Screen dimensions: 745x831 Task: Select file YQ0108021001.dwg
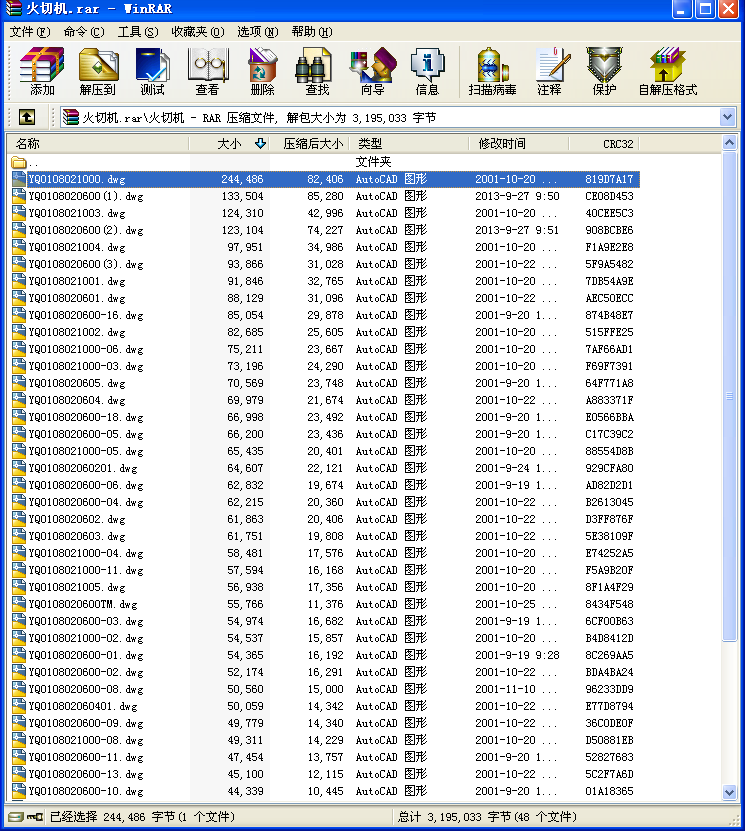coord(325,281)
